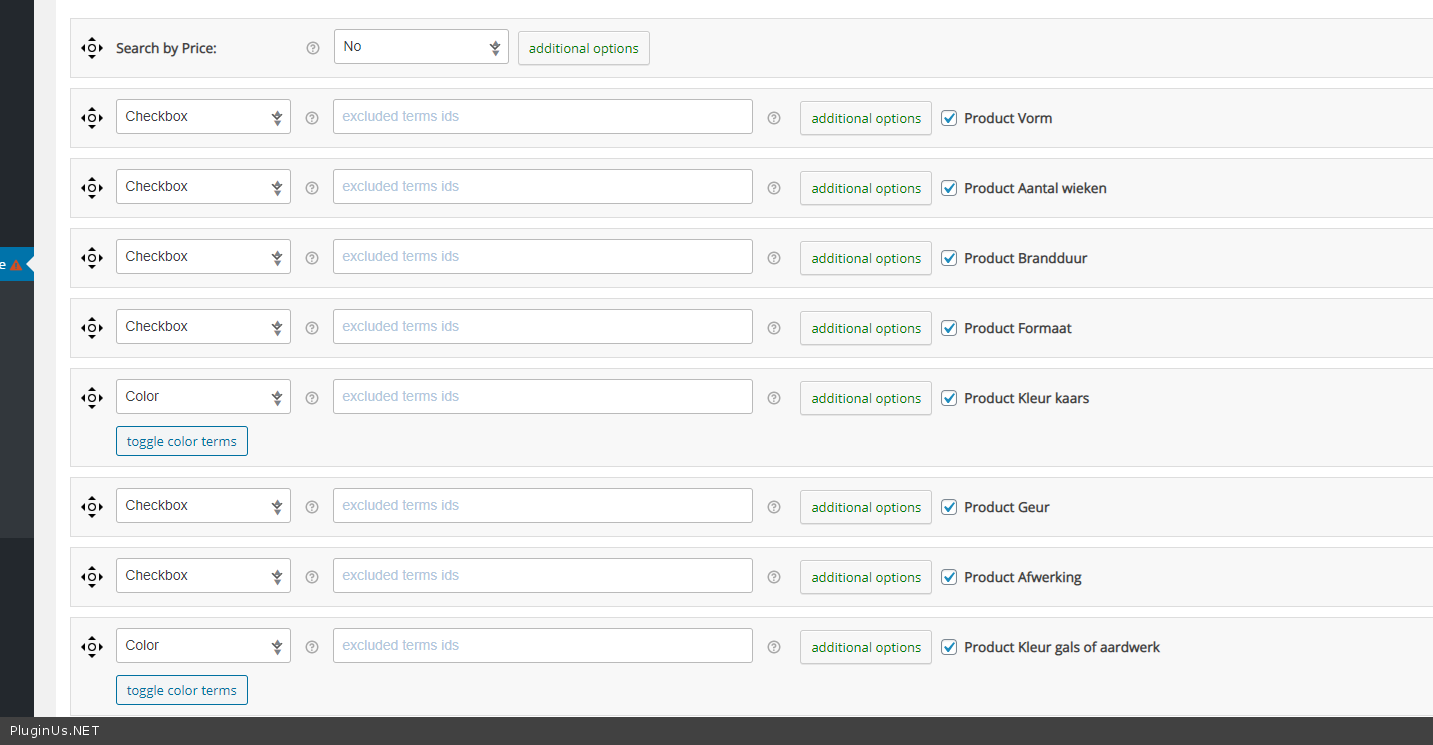
Task: Click help icon beside Search by Price label
Action: [x=312, y=48]
